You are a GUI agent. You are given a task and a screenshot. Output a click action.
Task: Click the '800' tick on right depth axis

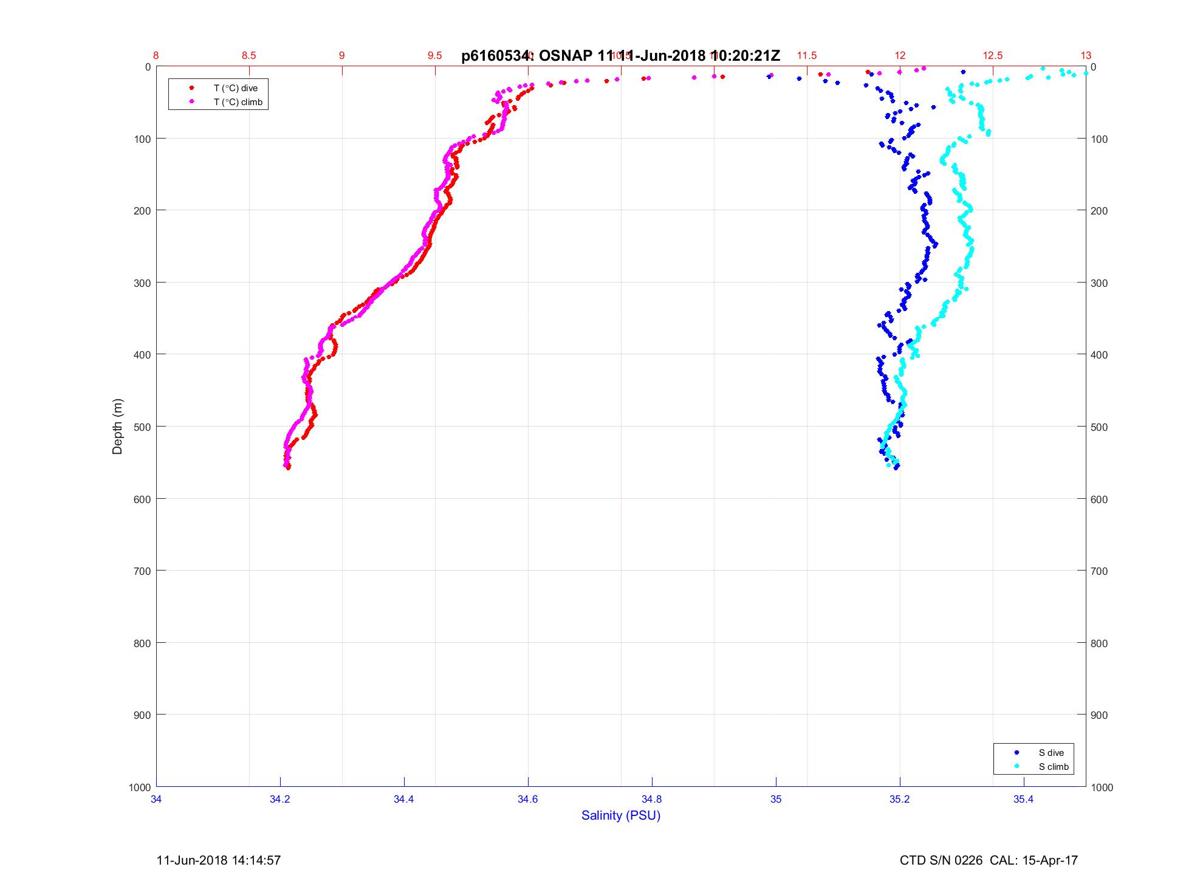click(x=1100, y=643)
